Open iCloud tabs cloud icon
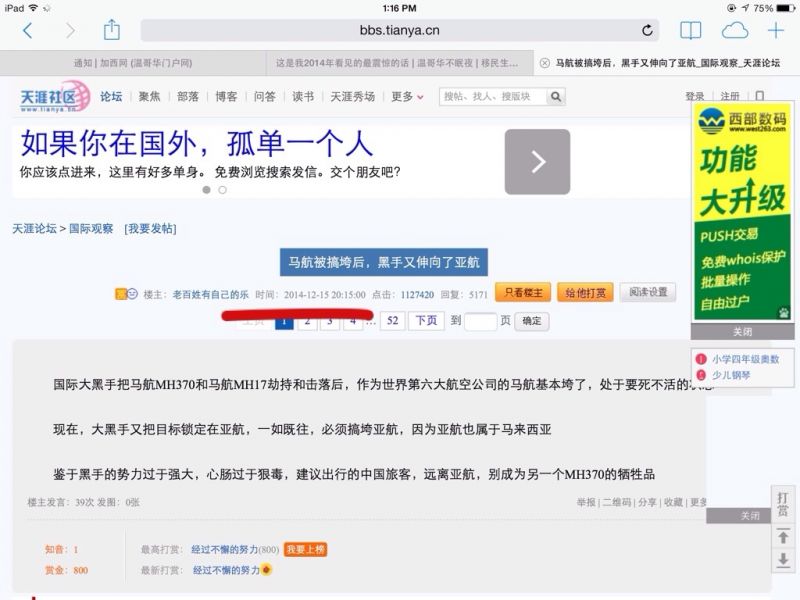Screen dimensions: 800x600 (734, 31)
